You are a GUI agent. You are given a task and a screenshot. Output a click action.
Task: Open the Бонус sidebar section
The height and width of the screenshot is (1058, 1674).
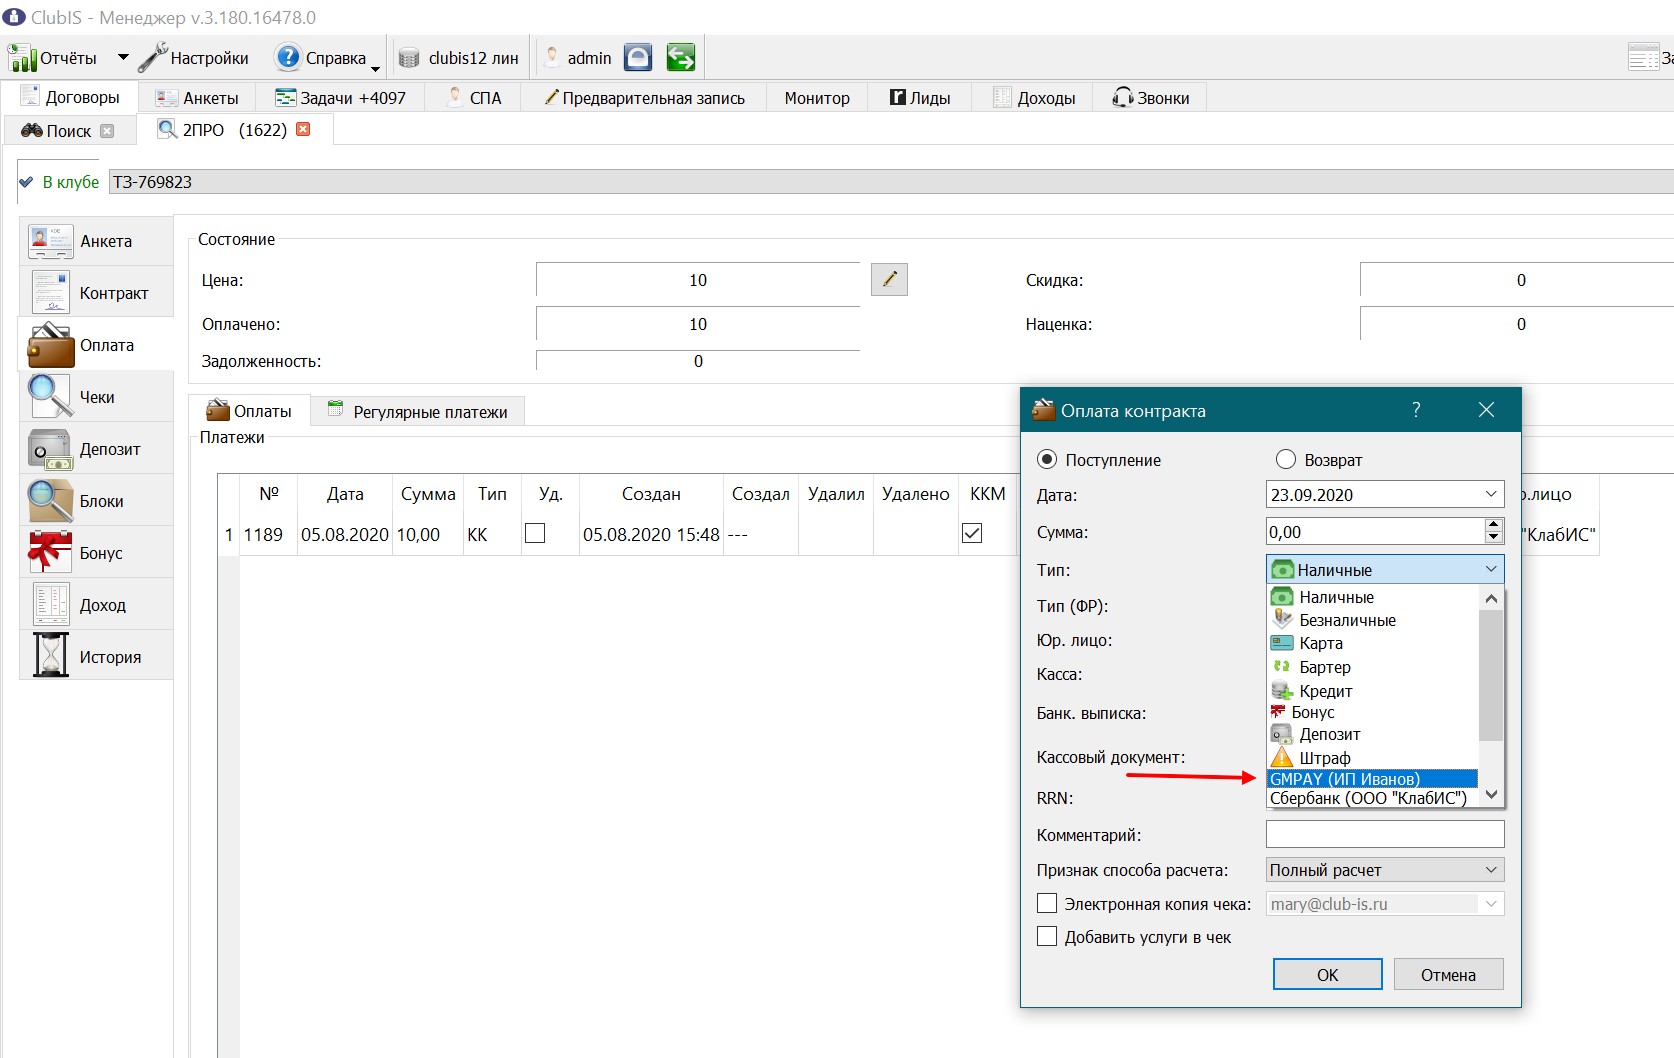96,553
